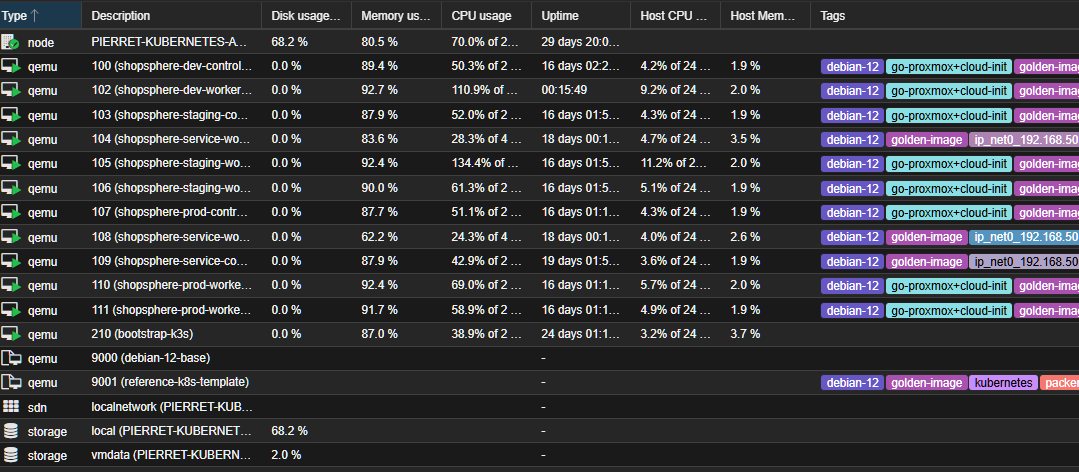Open row 102 shopsphere-dev-worker

(x=540, y=91)
